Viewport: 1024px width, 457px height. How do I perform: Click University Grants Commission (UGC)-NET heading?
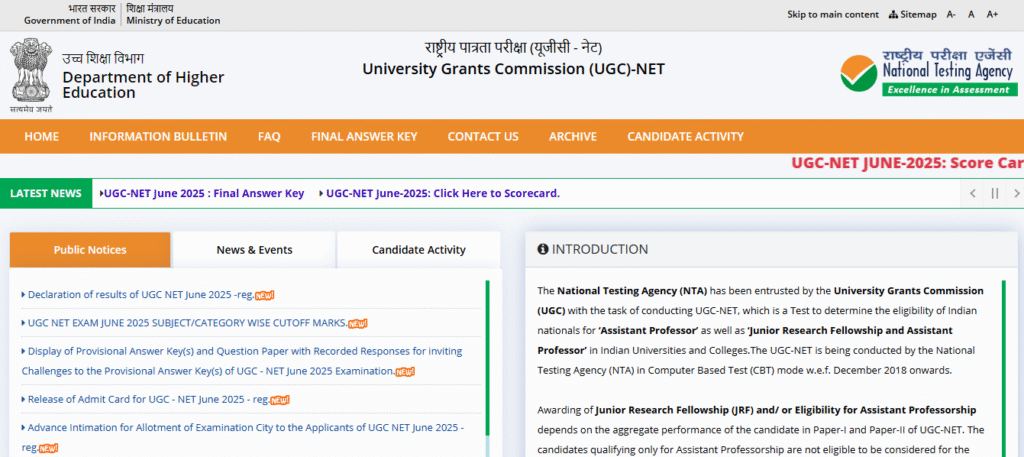(514, 69)
